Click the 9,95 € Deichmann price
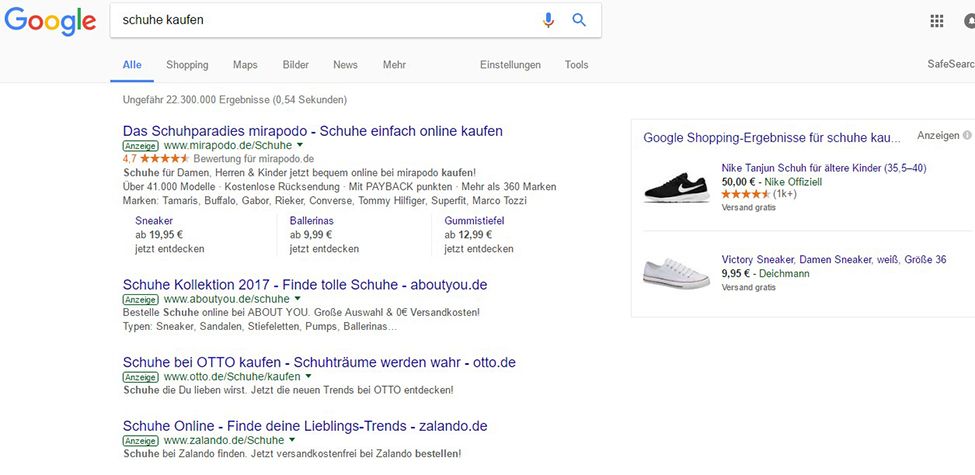This screenshot has height=475, width=975. click(x=734, y=274)
